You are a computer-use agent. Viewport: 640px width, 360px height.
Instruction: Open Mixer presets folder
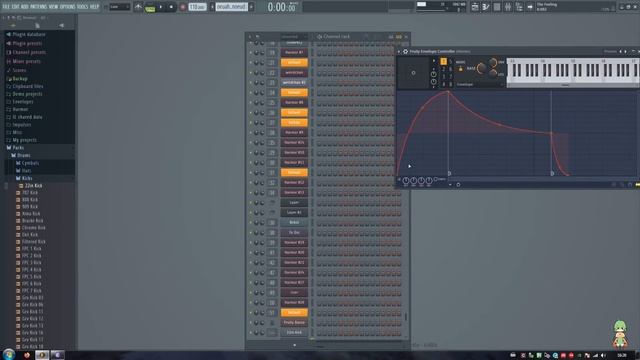coord(26,61)
